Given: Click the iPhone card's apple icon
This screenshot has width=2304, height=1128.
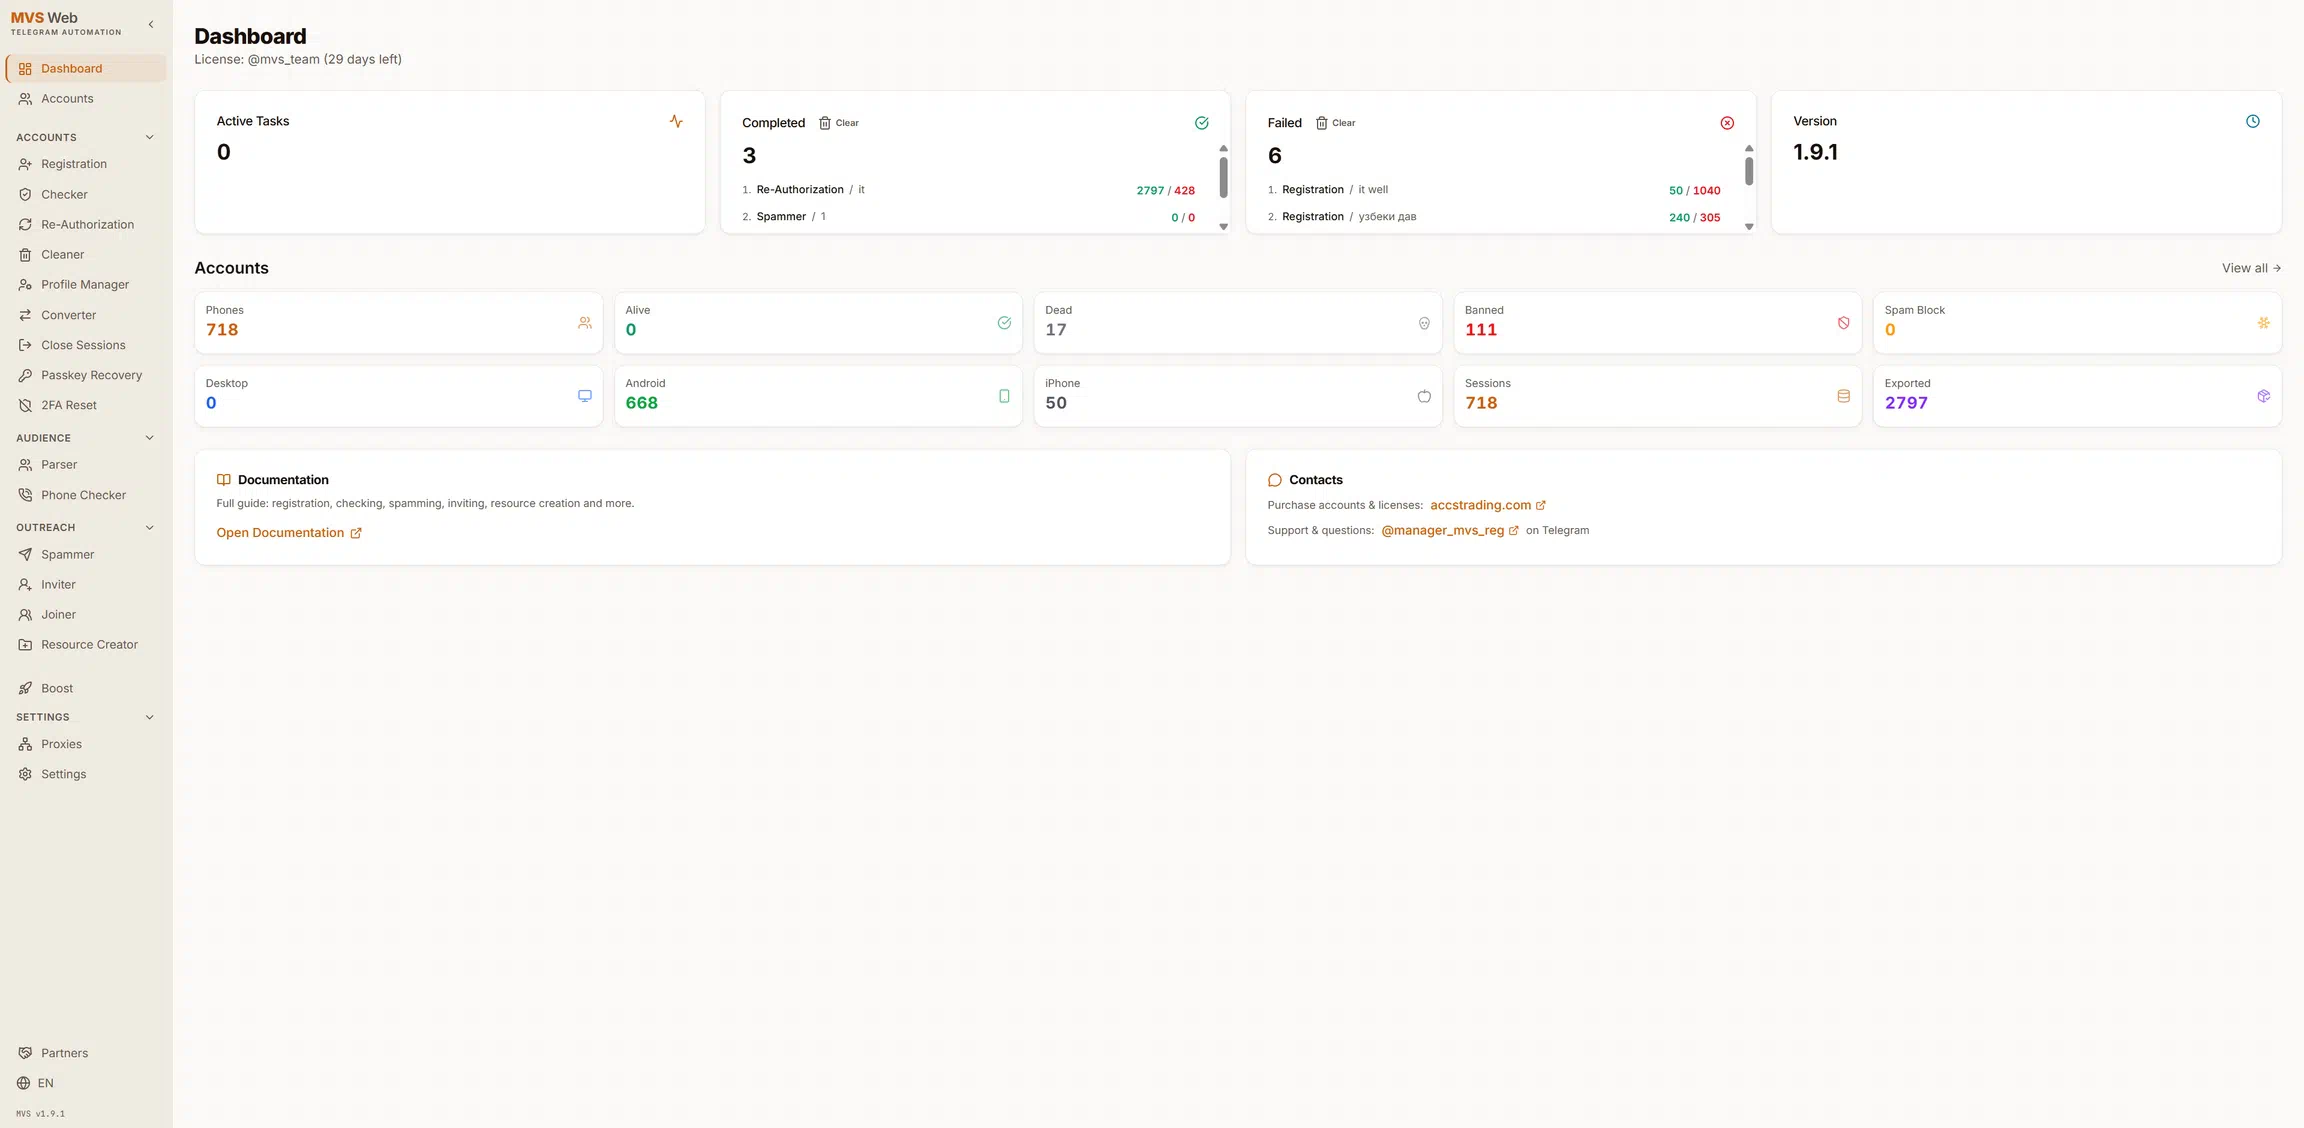Looking at the screenshot, I should 1424,396.
